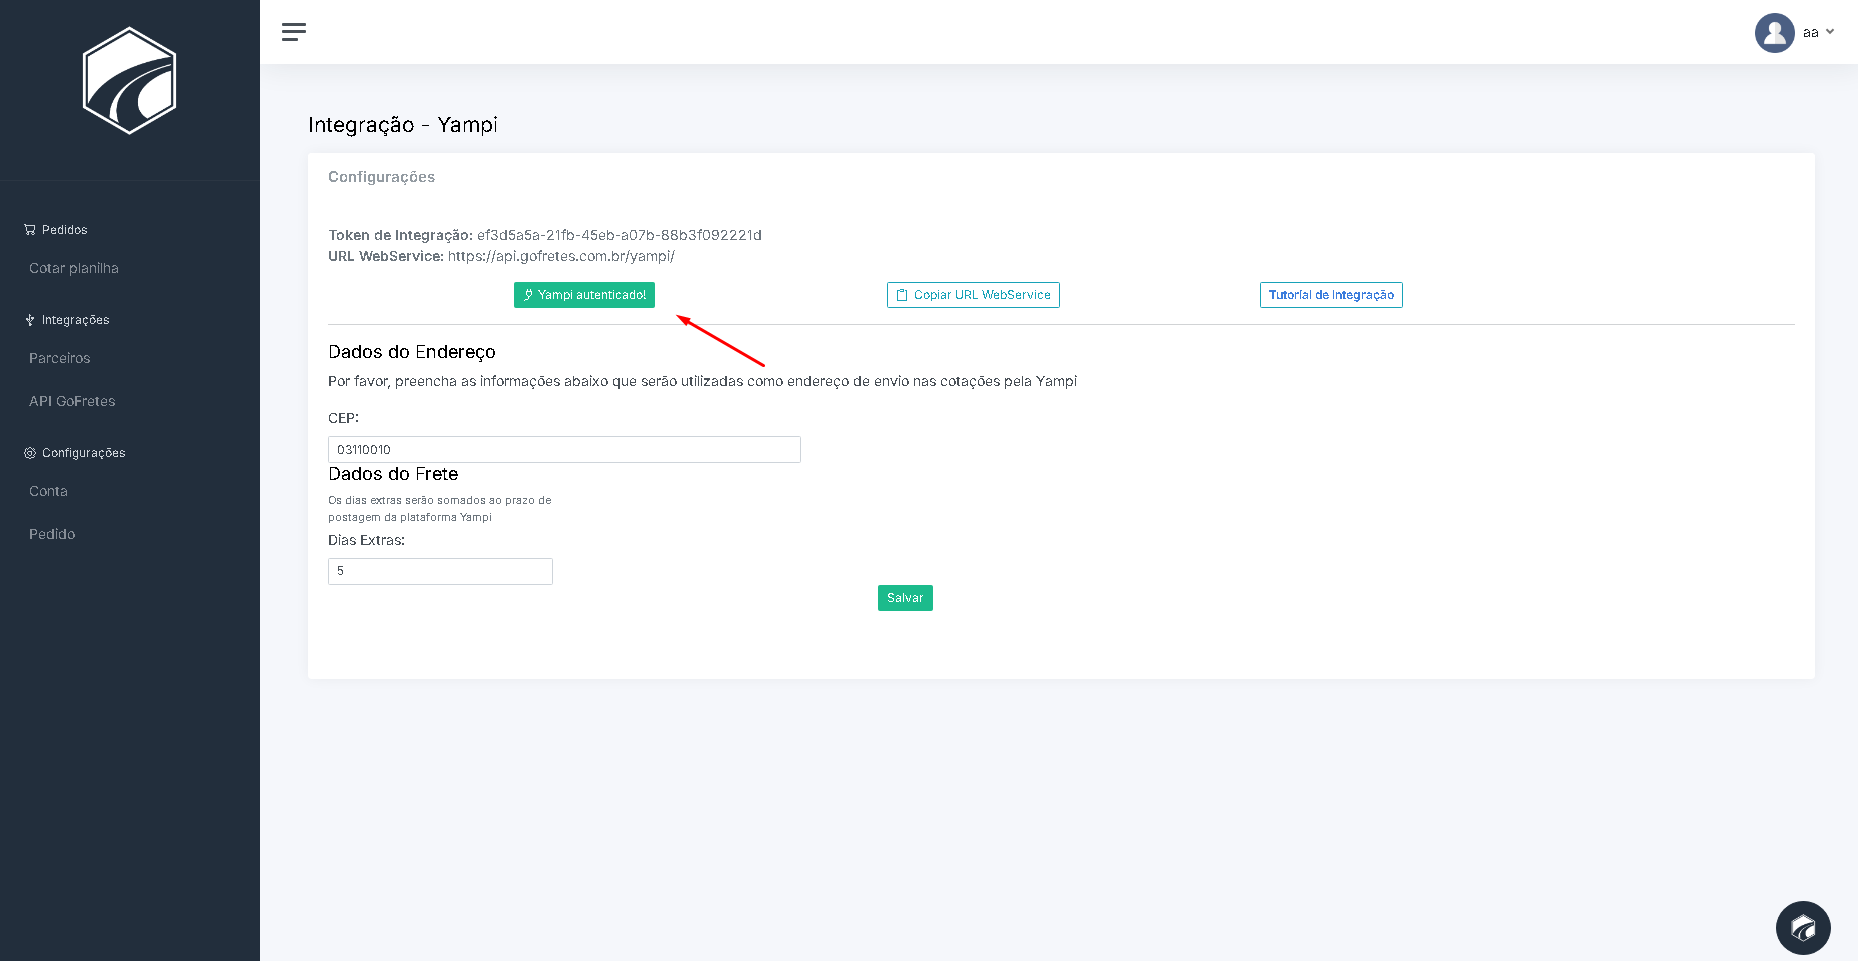Open the floating GoFretes chat widget
This screenshot has height=961, width=1858.
click(x=1803, y=928)
